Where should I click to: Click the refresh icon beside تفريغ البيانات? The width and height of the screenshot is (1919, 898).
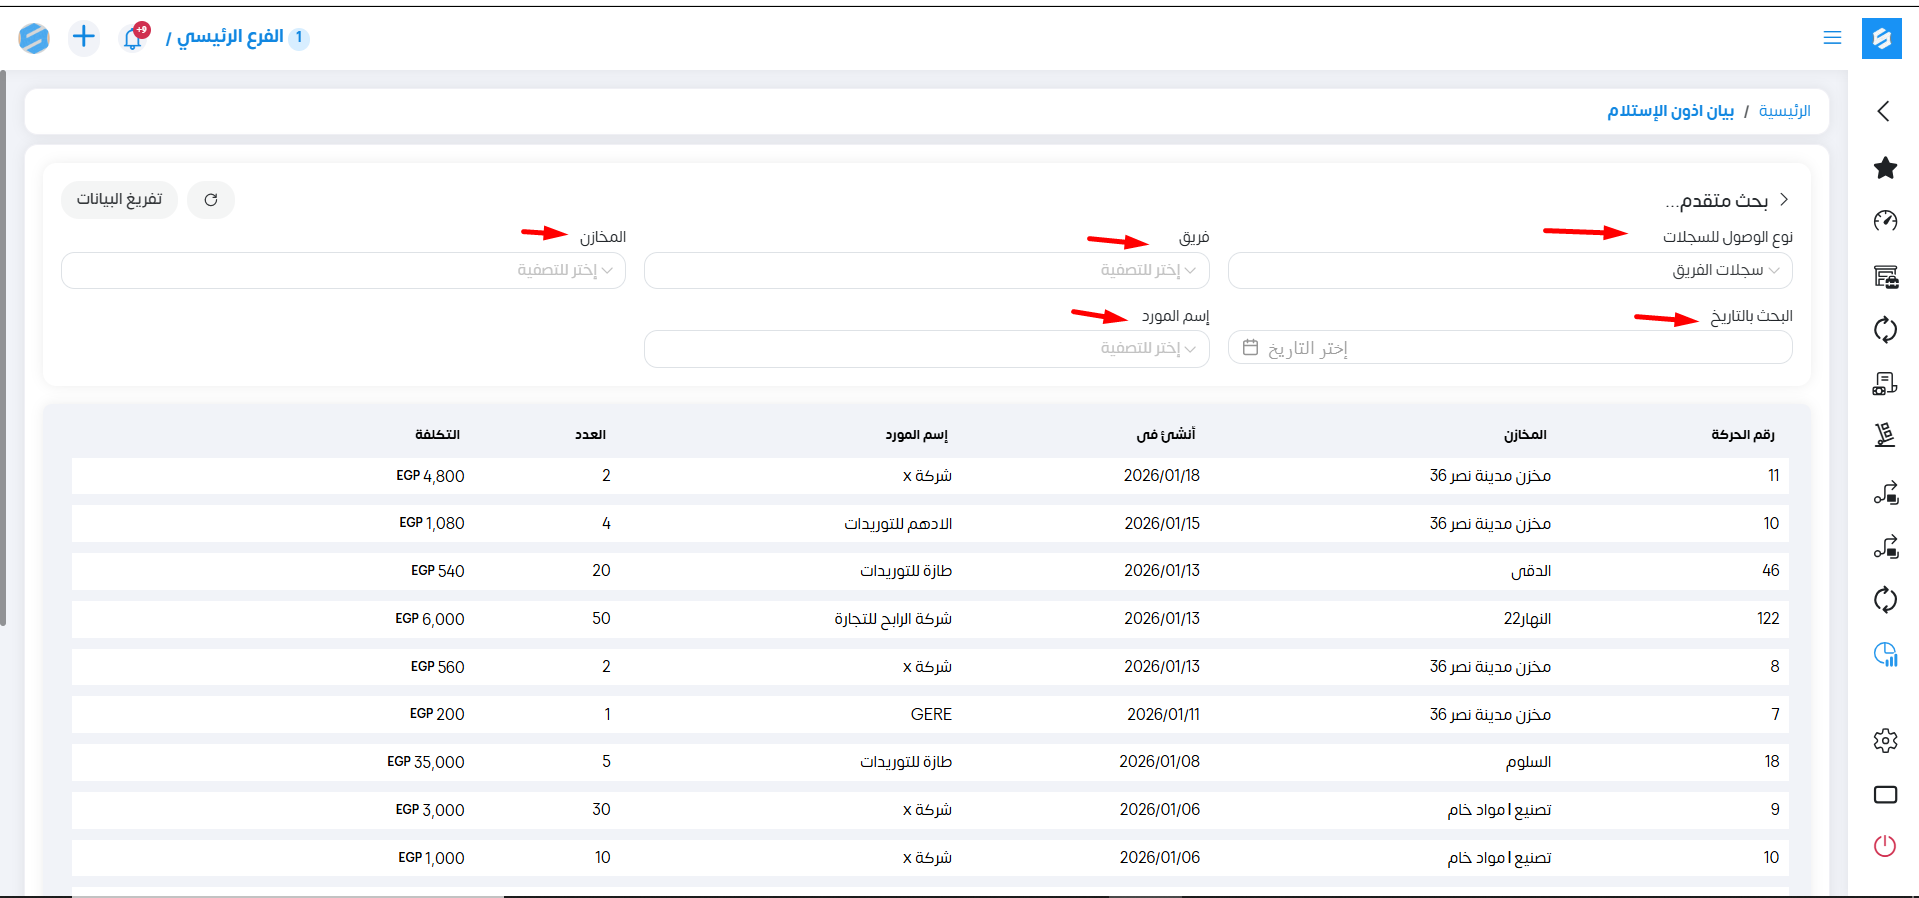tap(211, 200)
